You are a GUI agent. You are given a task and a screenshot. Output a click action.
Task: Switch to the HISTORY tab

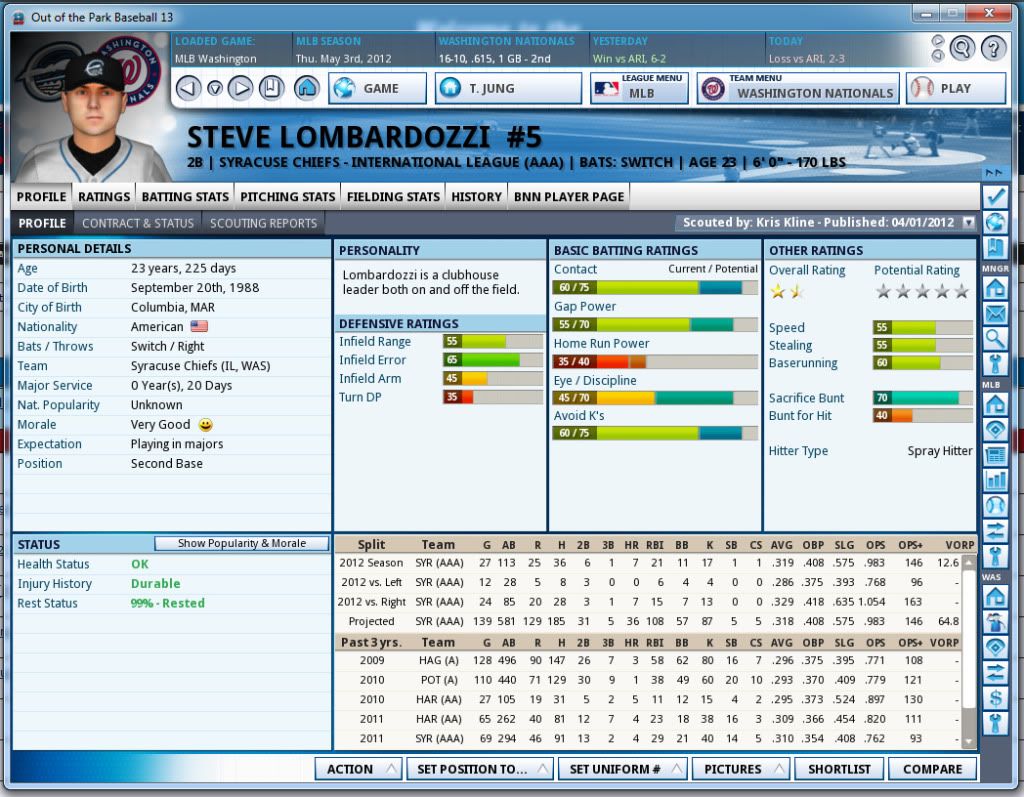click(476, 197)
